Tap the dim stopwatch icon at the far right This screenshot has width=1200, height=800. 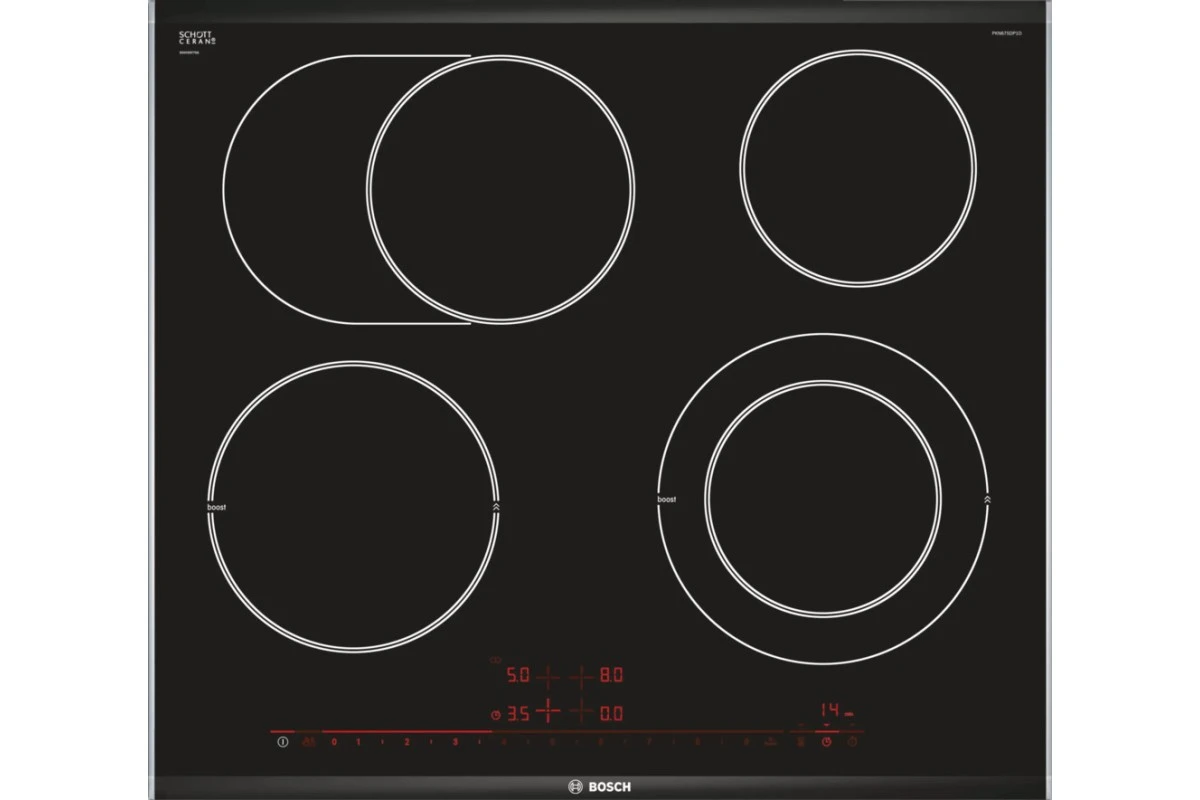(x=852, y=741)
